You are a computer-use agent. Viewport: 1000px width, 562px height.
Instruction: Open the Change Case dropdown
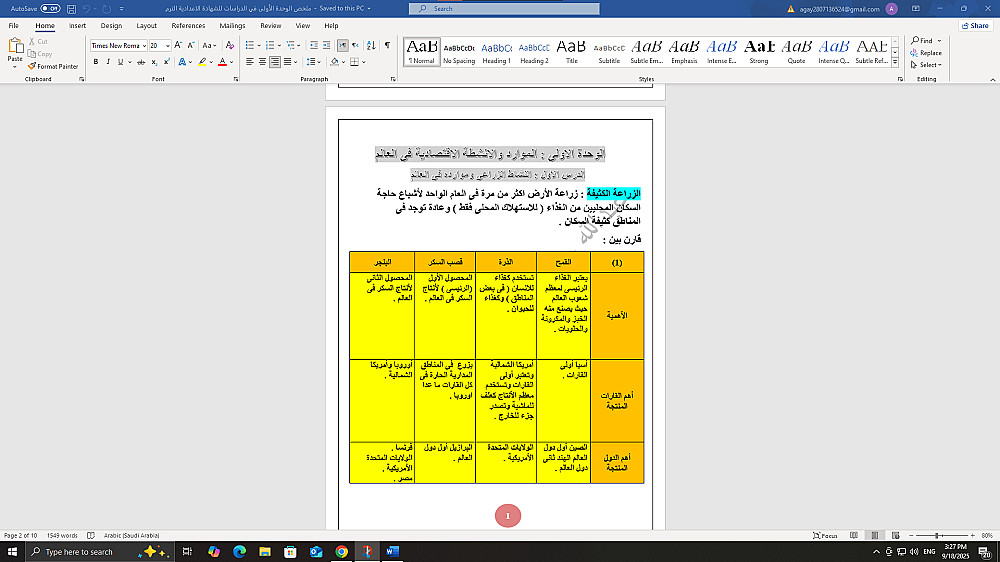click(208, 45)
